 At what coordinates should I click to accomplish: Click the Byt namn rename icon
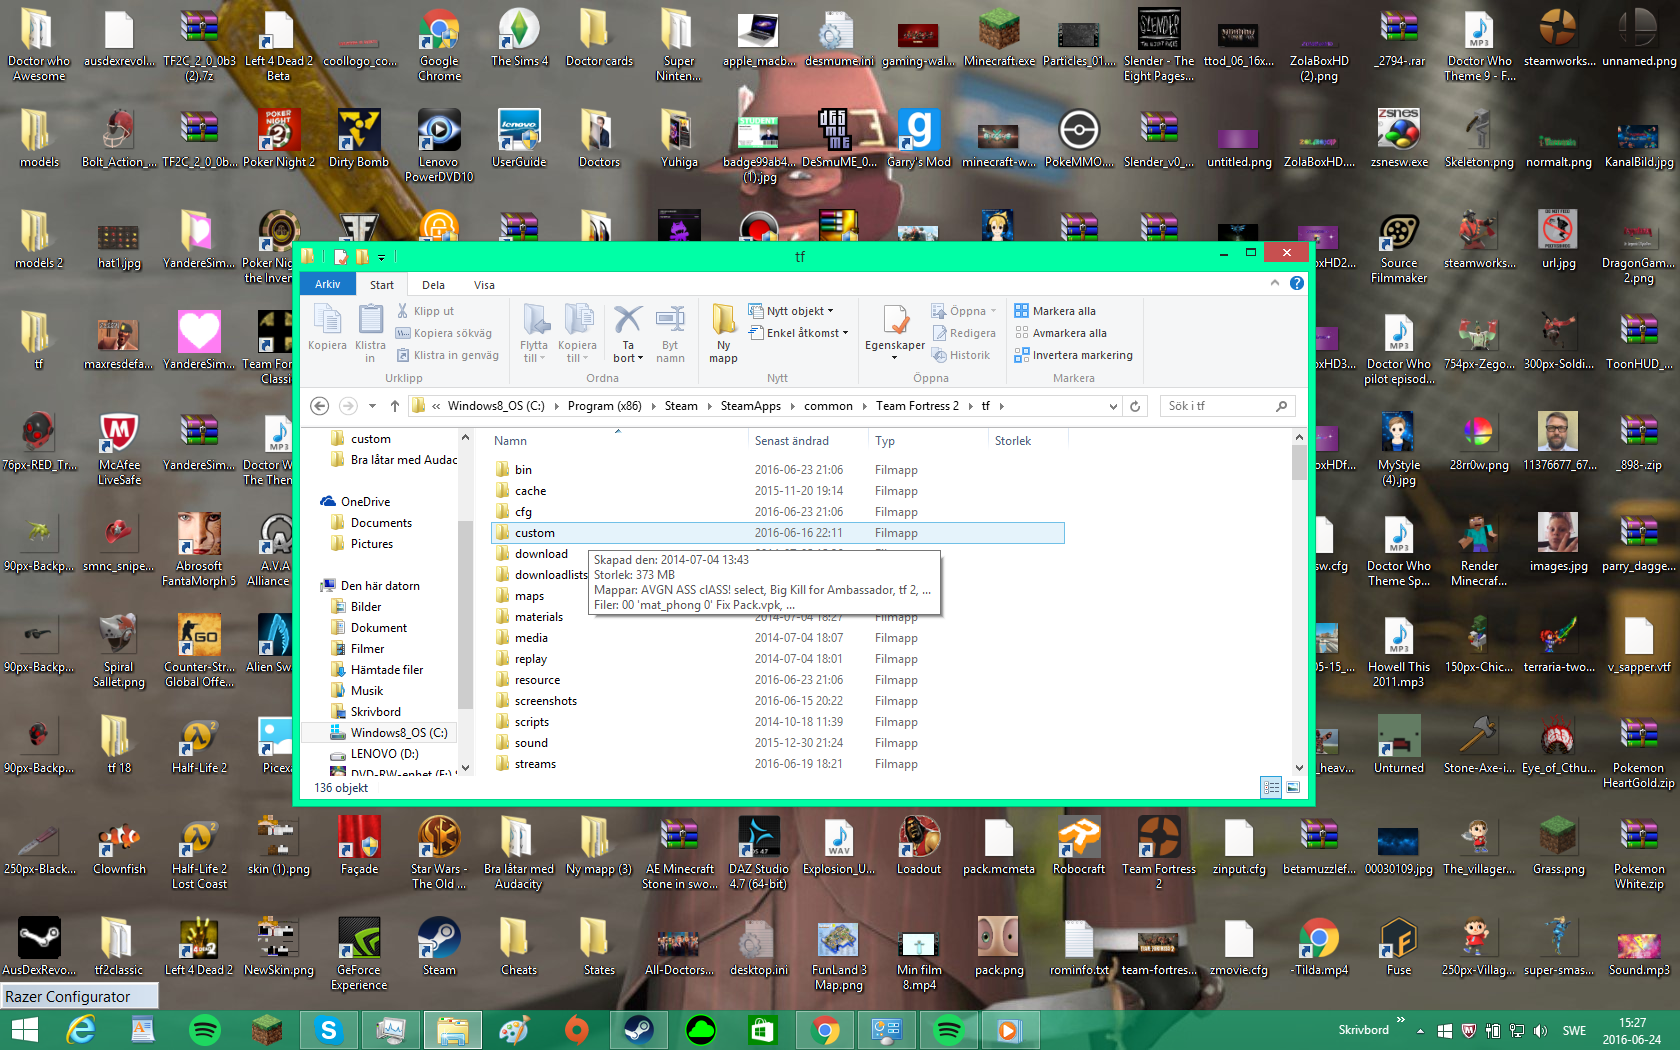coord(670,320)
